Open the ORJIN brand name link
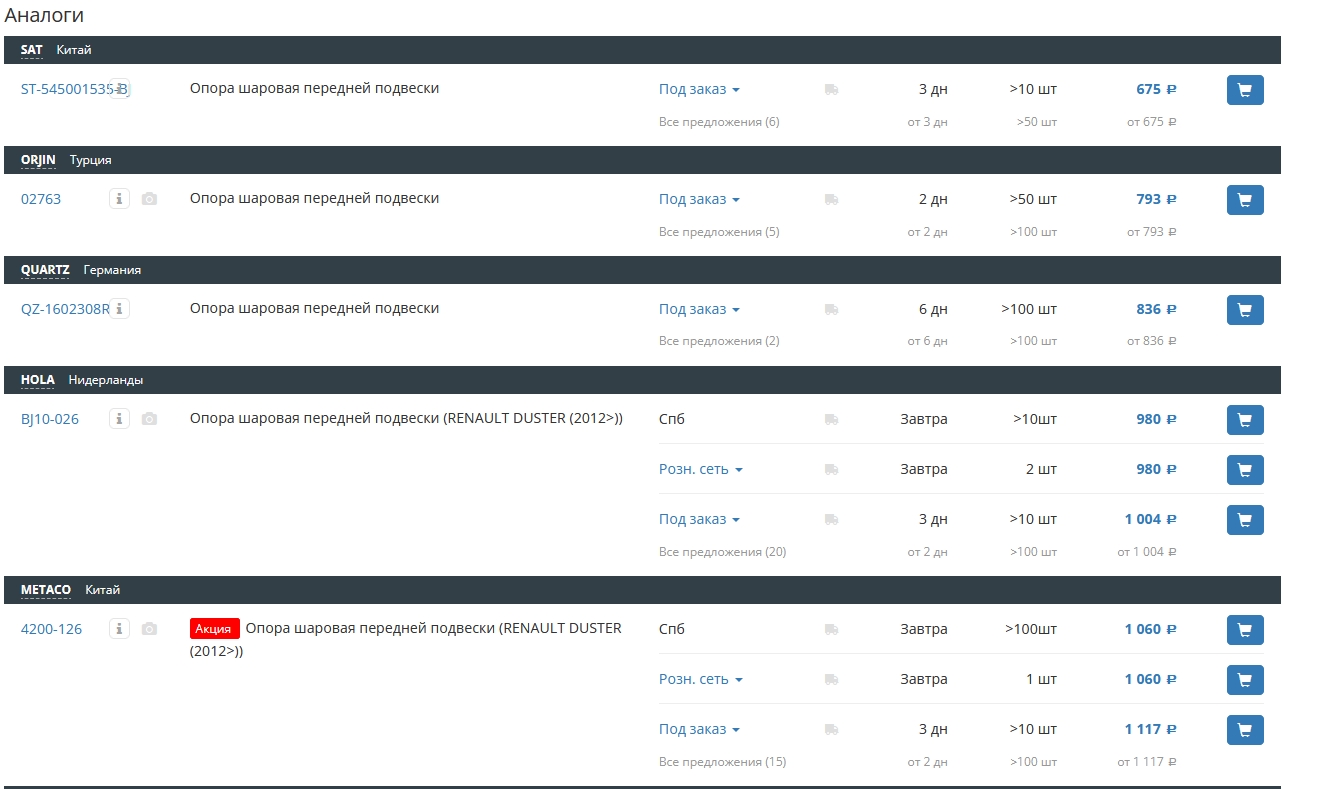Viewport: 1333px width, 789px height. (38, 160)
